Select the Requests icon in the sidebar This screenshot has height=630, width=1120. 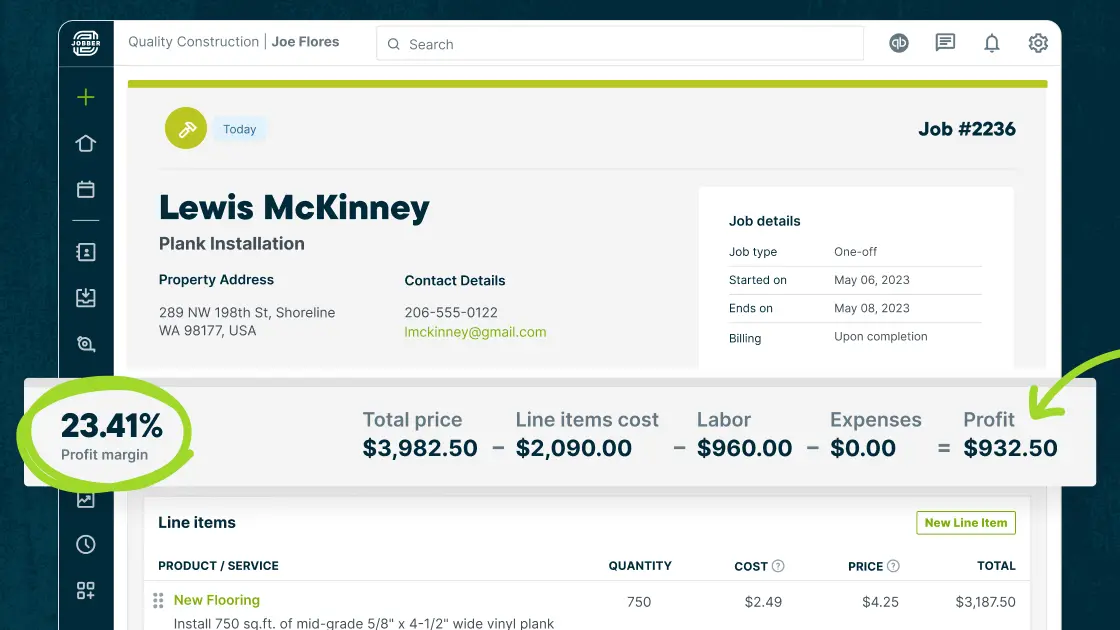pyautogui.click(x=85, y=297)
